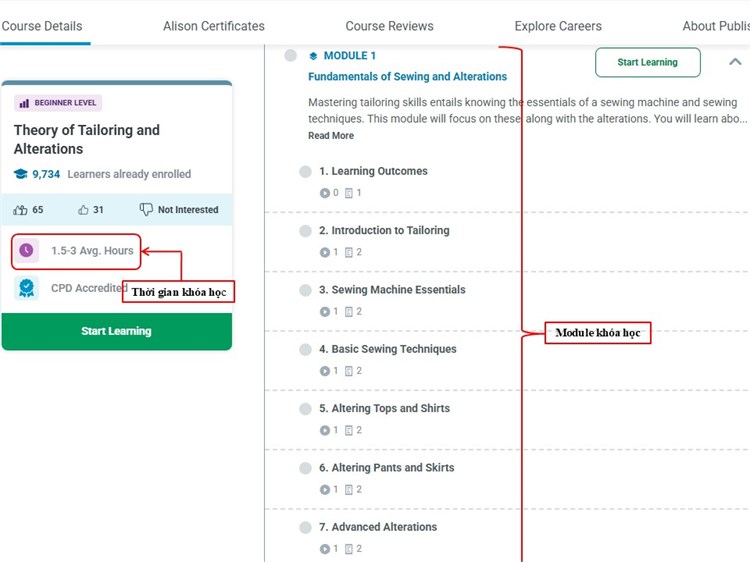Click the video icon under Learning Outcomes
This screenshot has height=563, width=750.
click(324, 193)
